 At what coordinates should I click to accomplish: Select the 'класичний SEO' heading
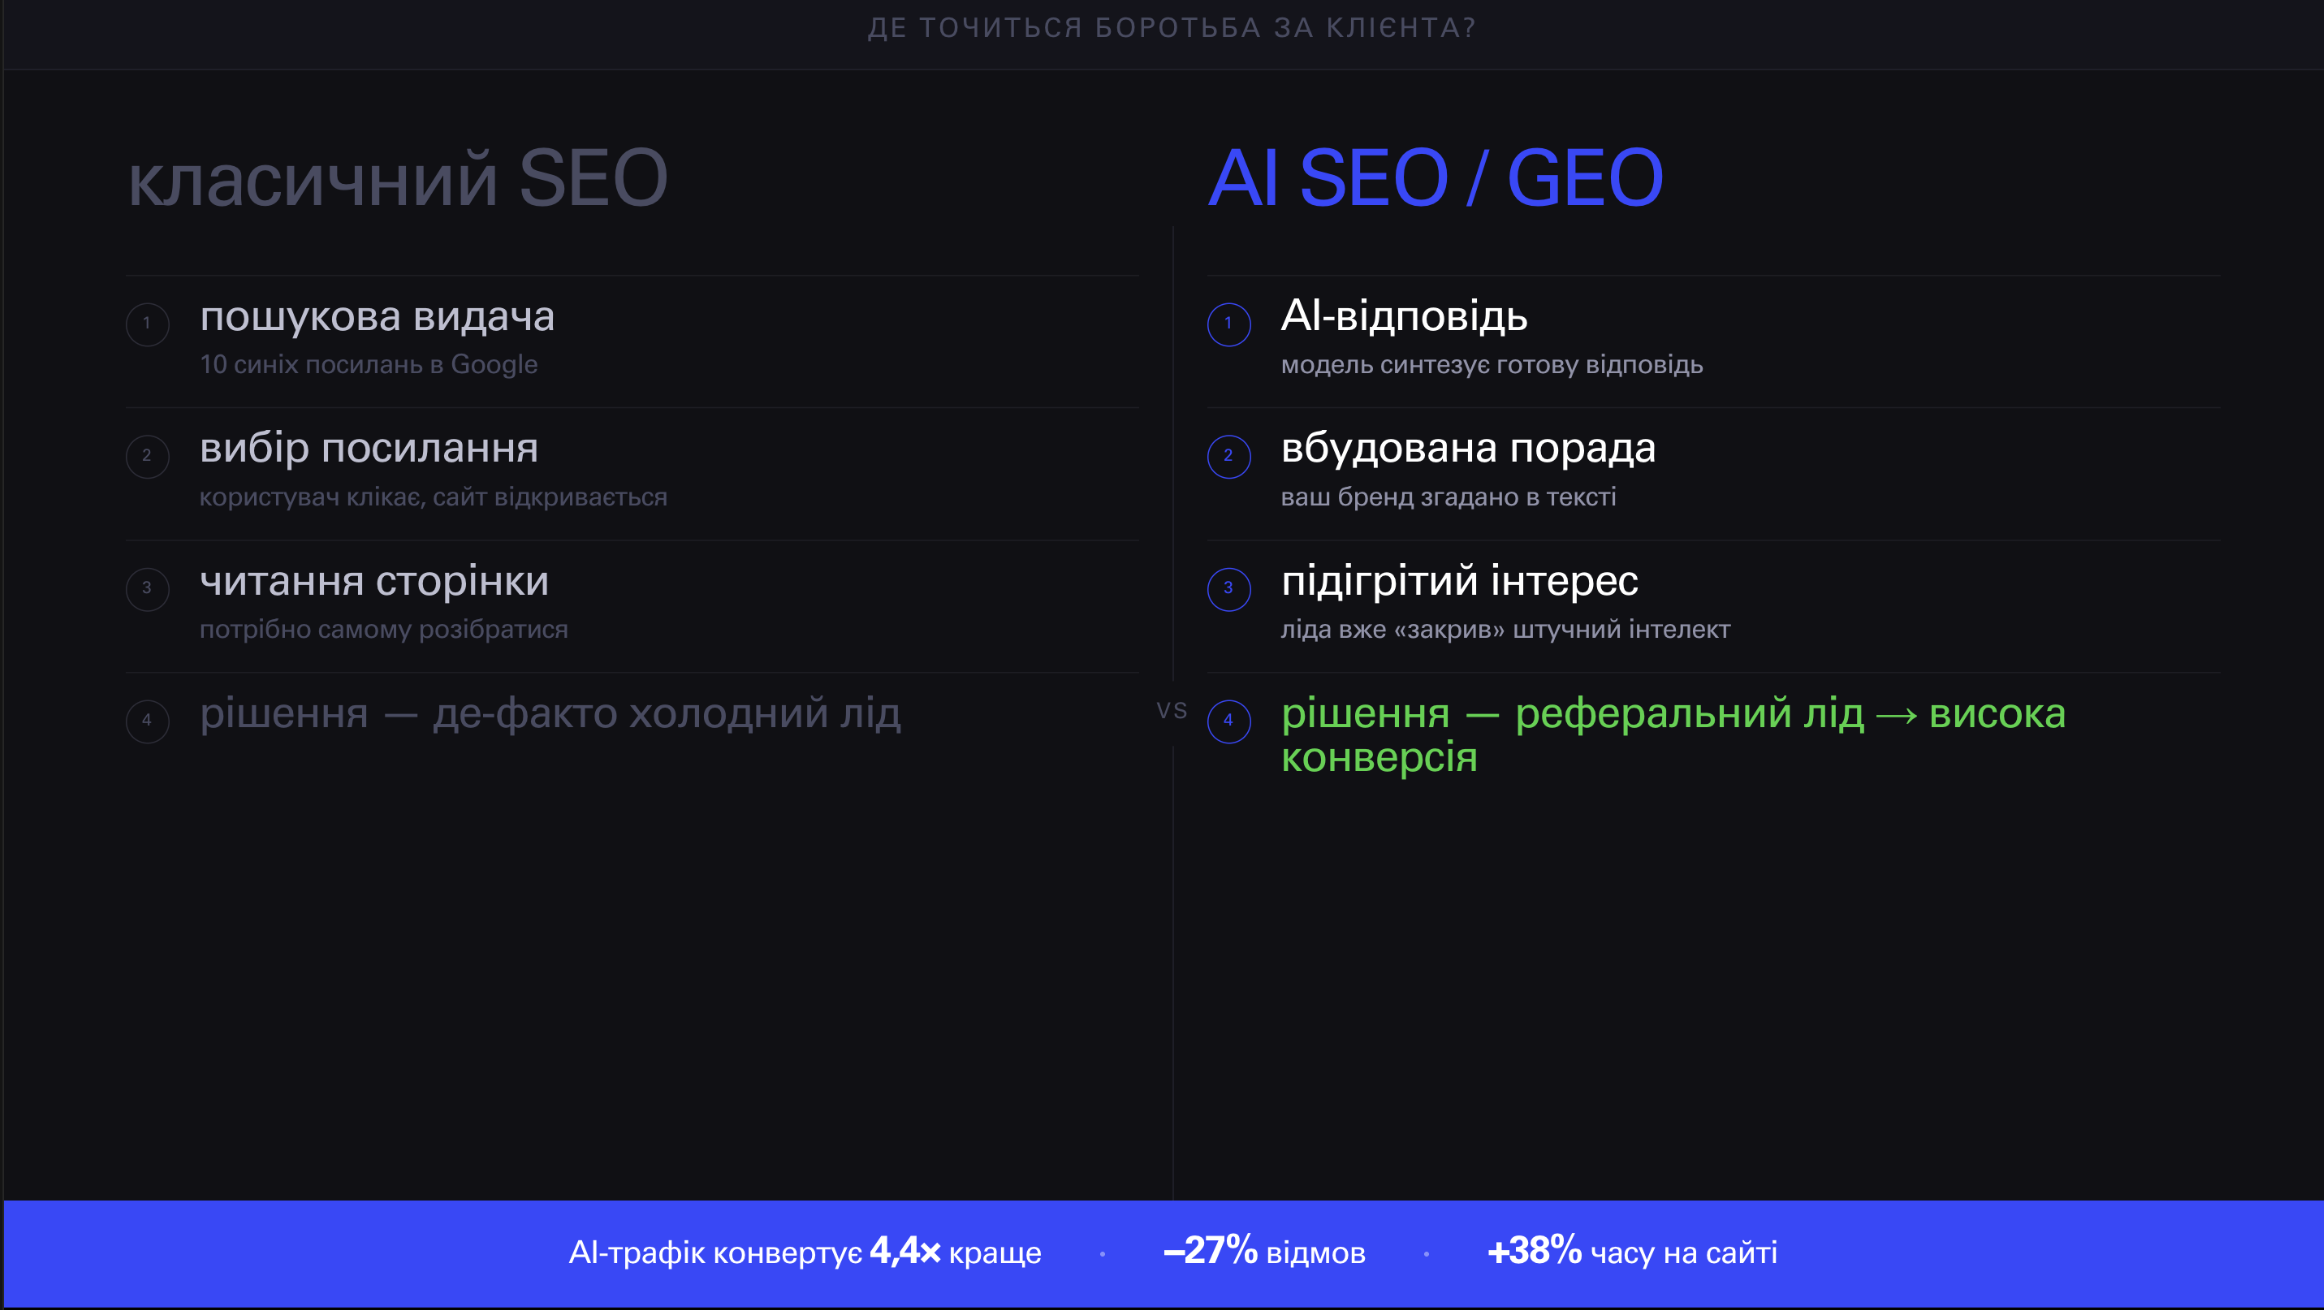[397, 178]
